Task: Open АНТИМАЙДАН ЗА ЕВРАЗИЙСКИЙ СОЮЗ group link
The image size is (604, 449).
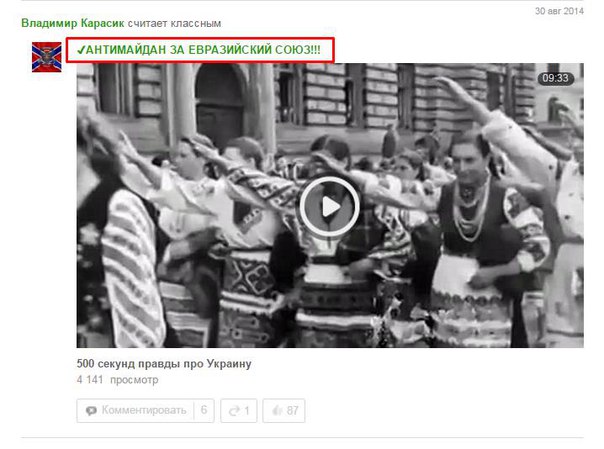Action: (x=199, y=50)
